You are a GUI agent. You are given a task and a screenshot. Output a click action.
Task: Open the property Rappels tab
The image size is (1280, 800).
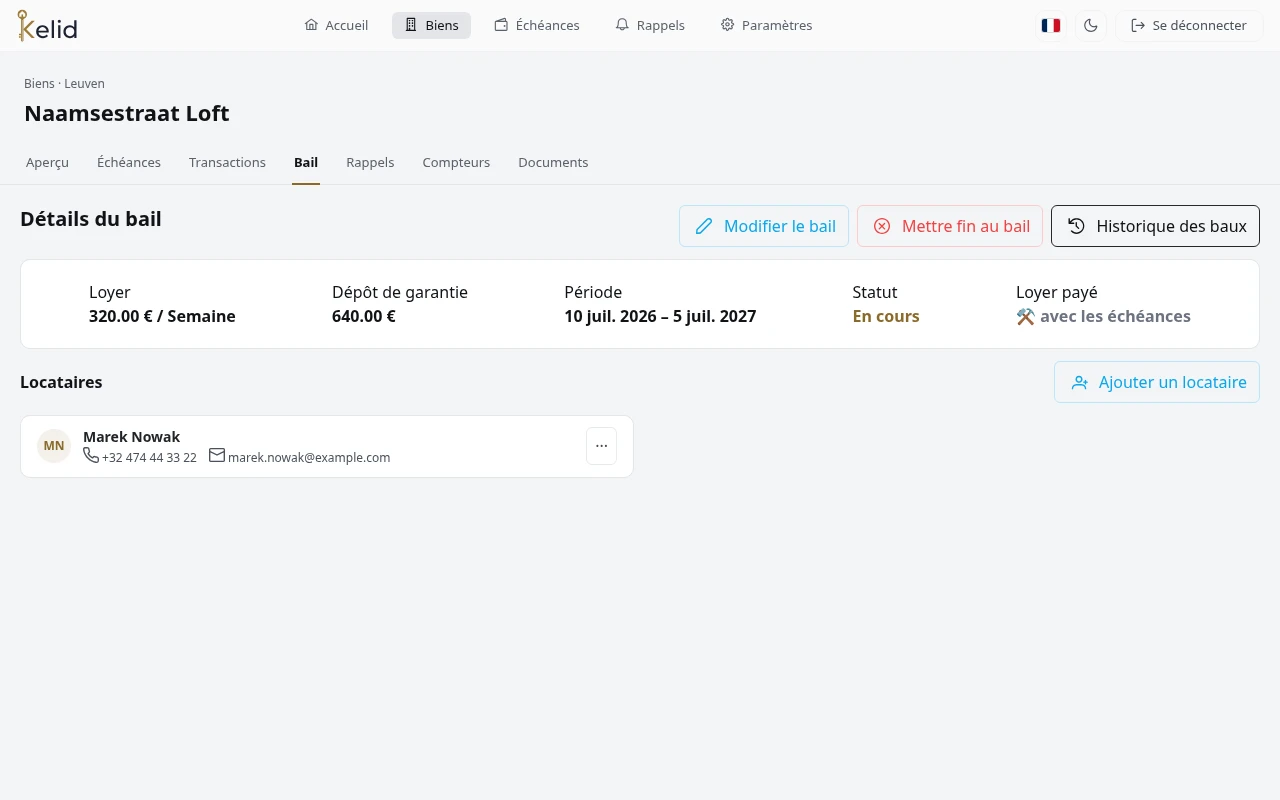[x=370, y=162]
